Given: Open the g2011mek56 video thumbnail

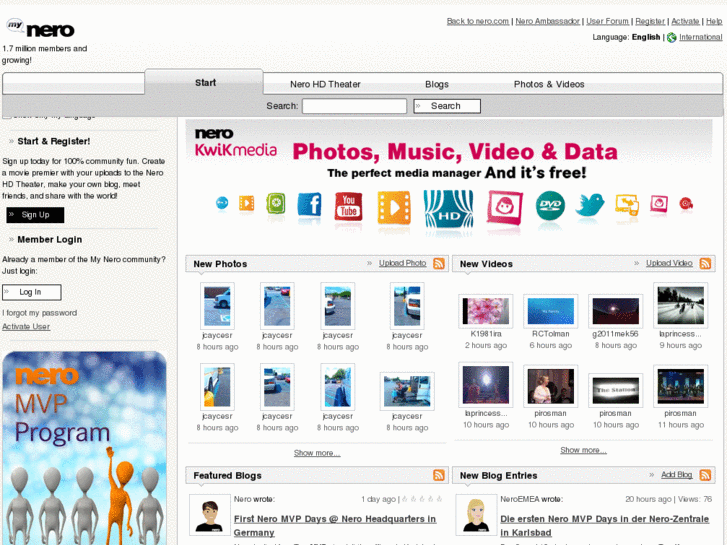Looking at the screenshot, I should click(615, 311).
